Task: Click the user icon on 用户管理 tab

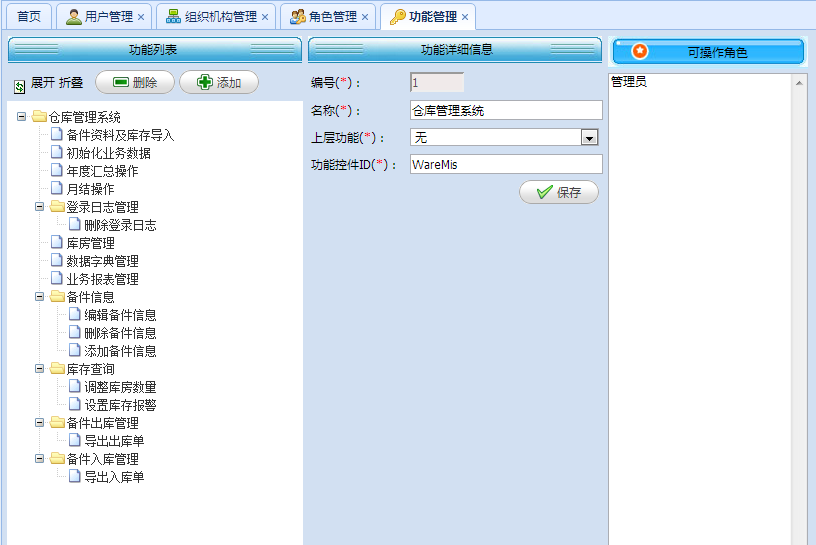Action: [x=74, y=17]
